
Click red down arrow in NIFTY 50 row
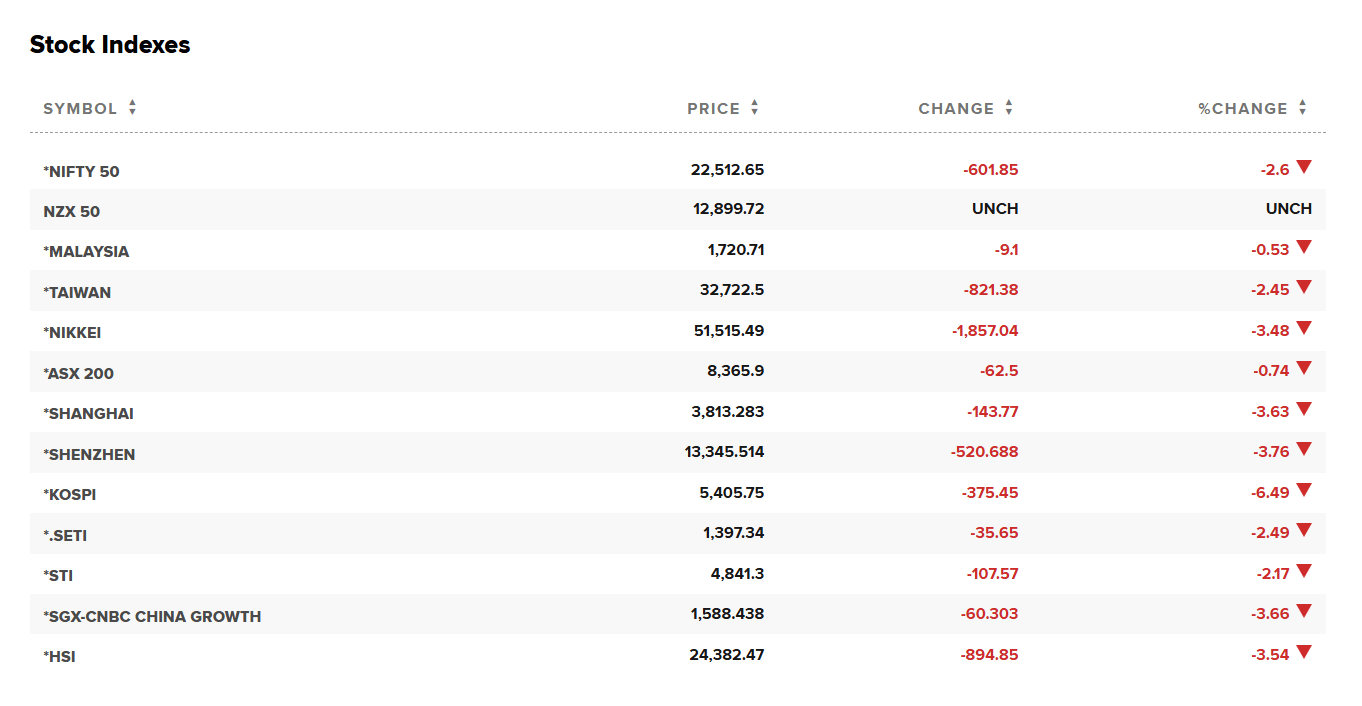pyautogui.click(x=1303, y=167)
